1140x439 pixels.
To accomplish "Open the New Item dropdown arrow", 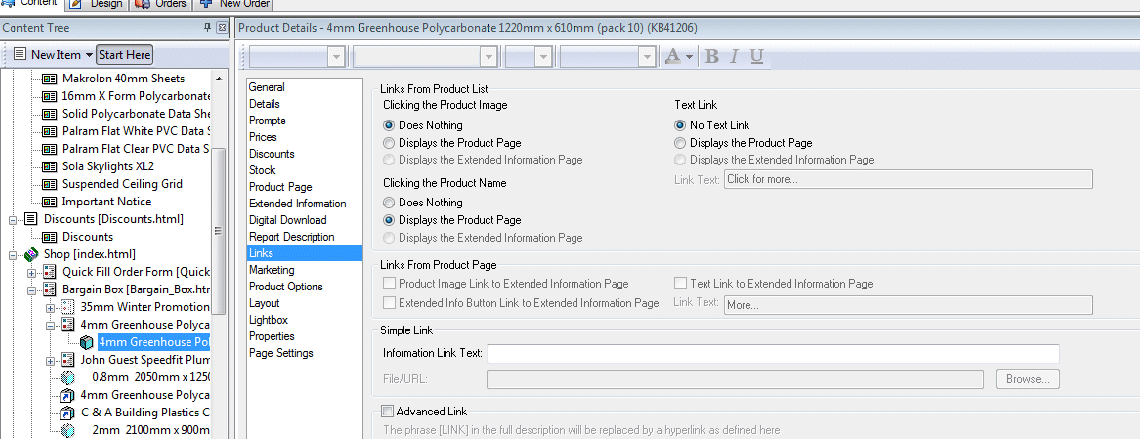I will click(89, 55).
